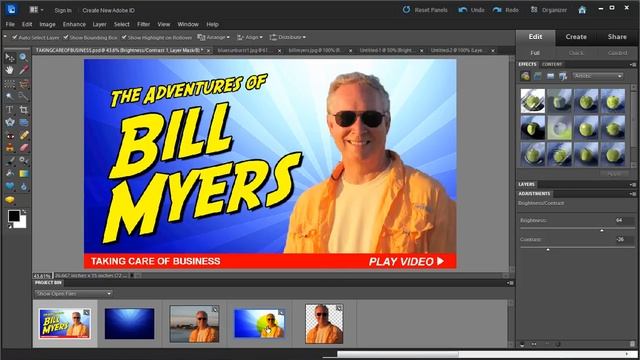Open the Show Open Files dropdown
This screenshot has width=640, height=360.
[x=73, y=293]
